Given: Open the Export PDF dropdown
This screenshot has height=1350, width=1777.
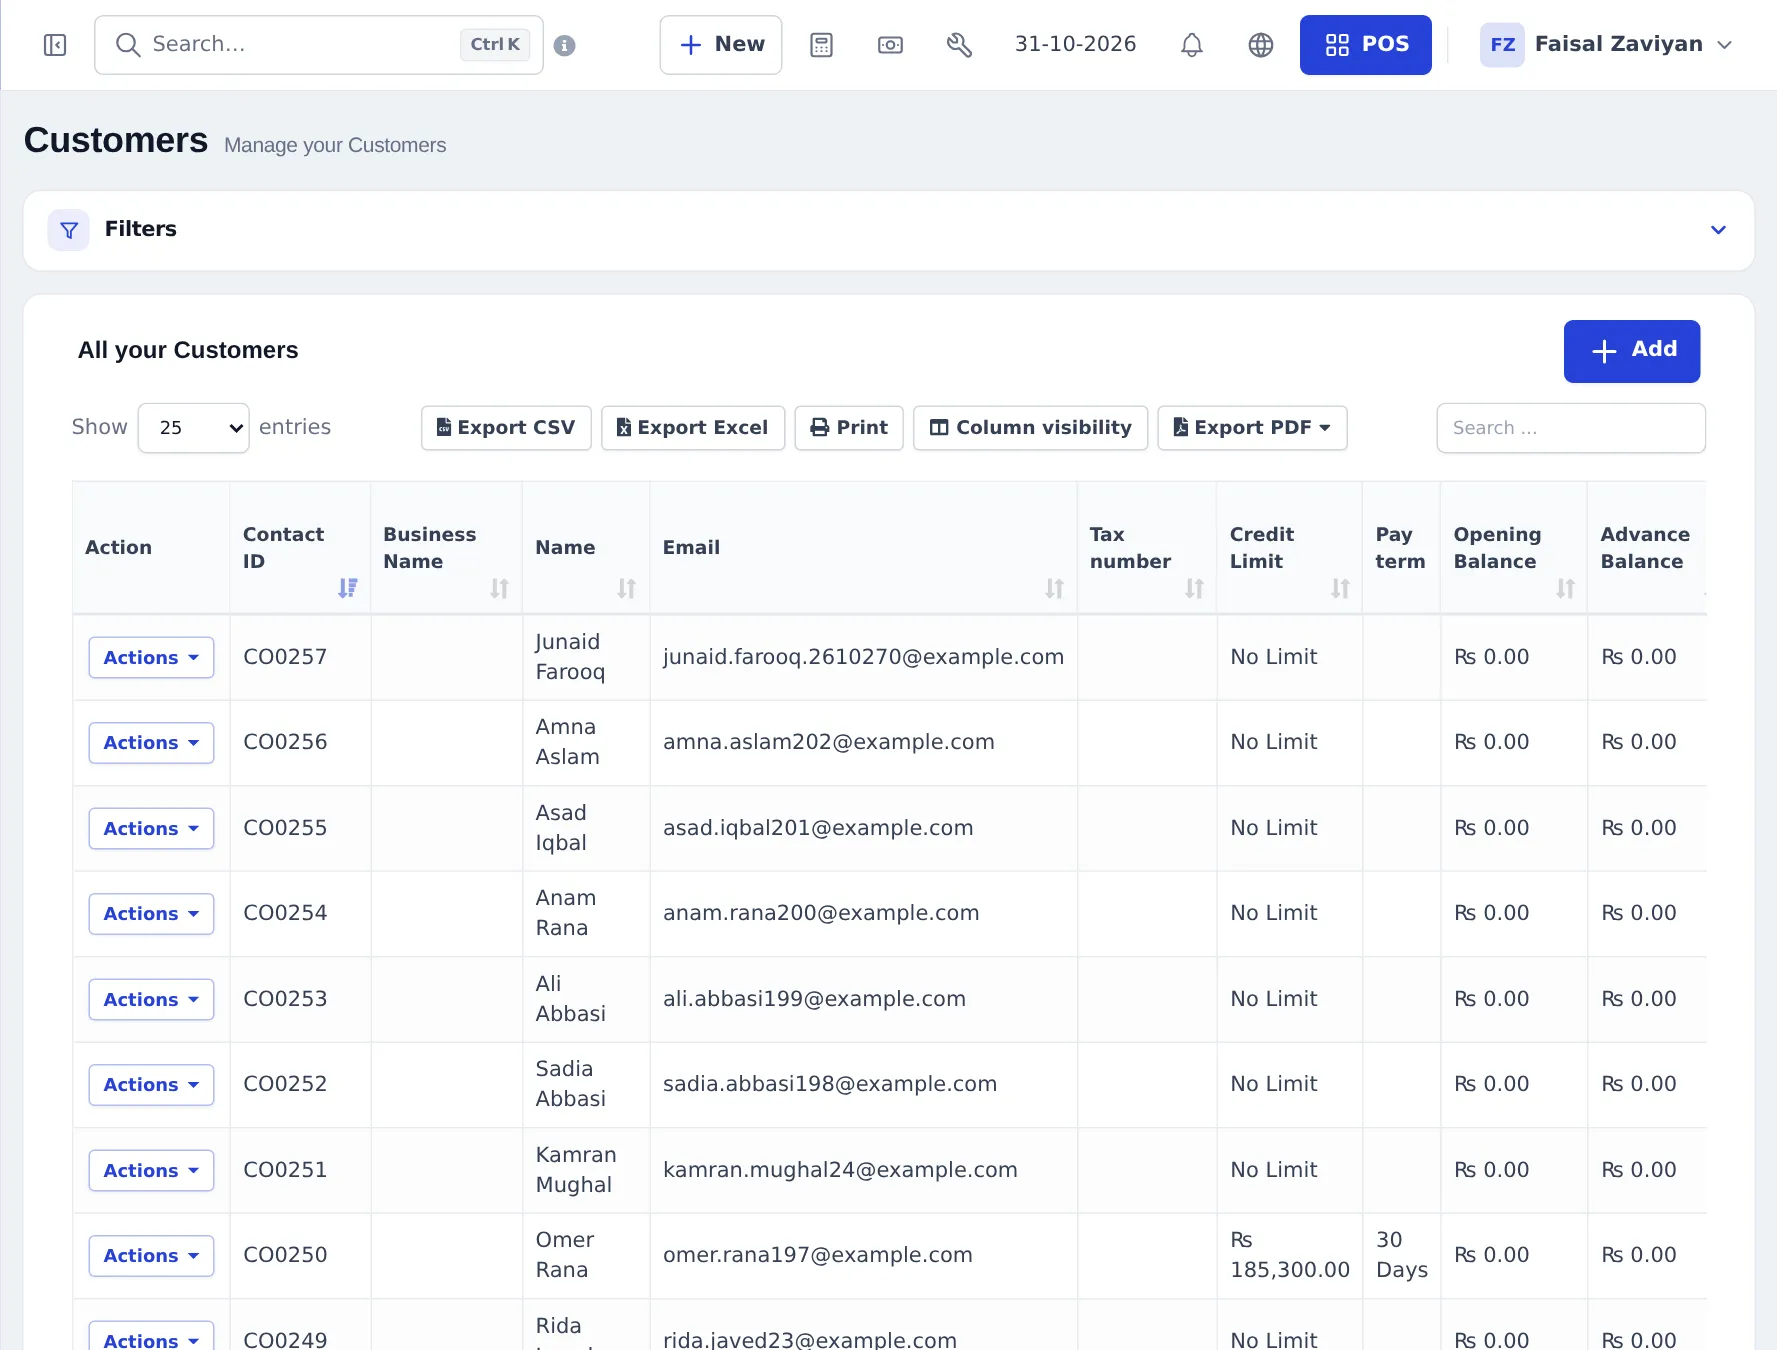Looking at the screenshot, I should (1252, 428).
